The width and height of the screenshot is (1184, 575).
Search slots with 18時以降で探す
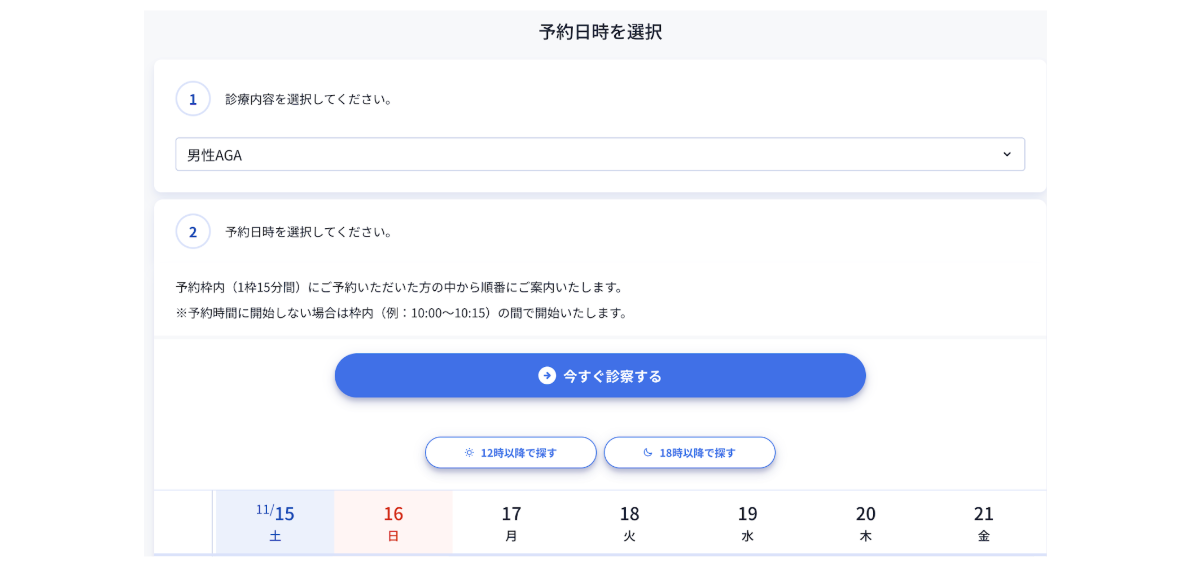(x=690, y=453)
